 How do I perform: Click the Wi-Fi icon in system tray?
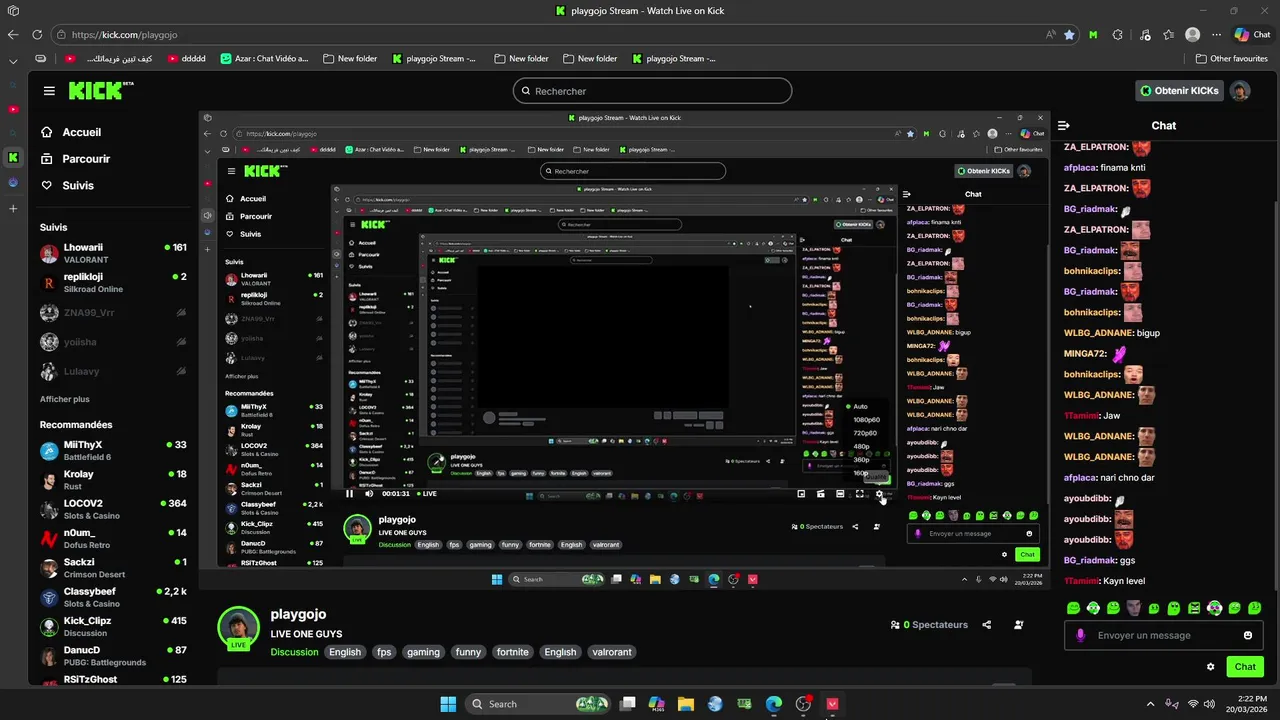coord(1193,704)
